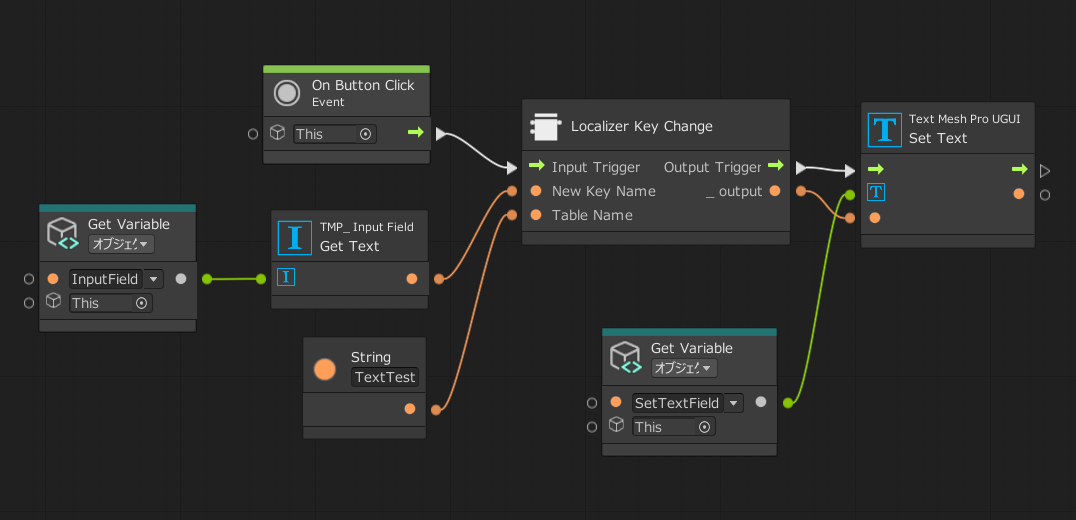Click the On Button Click event circle icon
This screenshot has width=1076, height=520.
pyautogui.click(x=287, y=93)
